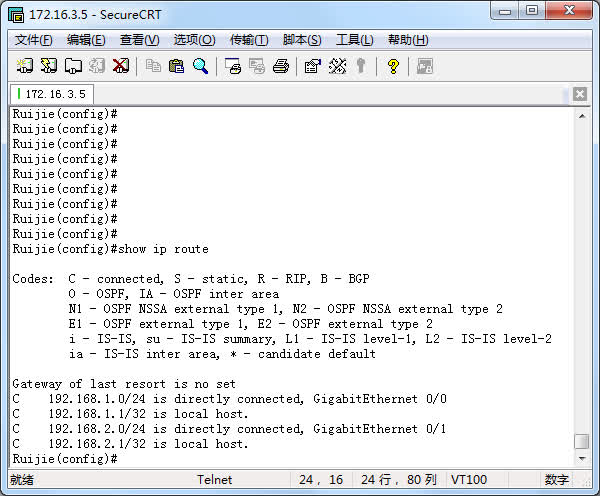The width and height of the screenshot is (600, 496).
Task: Close the session tab with X button
Action: point(579,94)
